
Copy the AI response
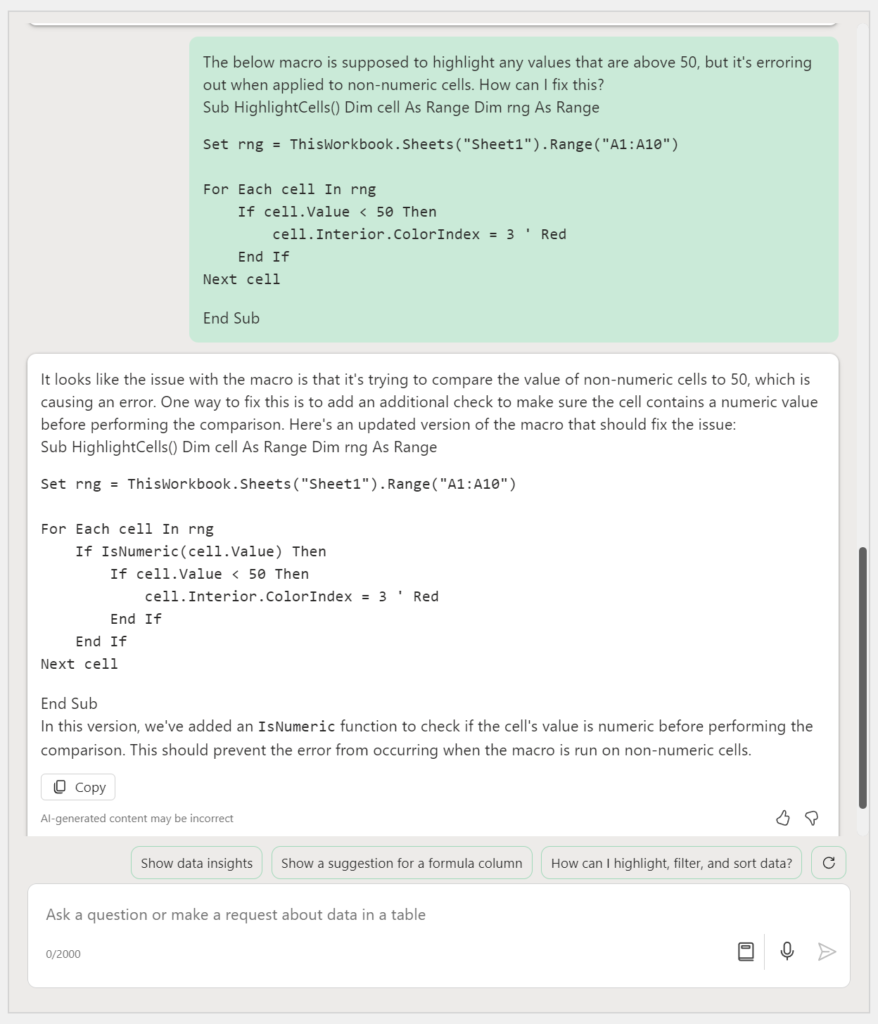click(x=79, y=787)
